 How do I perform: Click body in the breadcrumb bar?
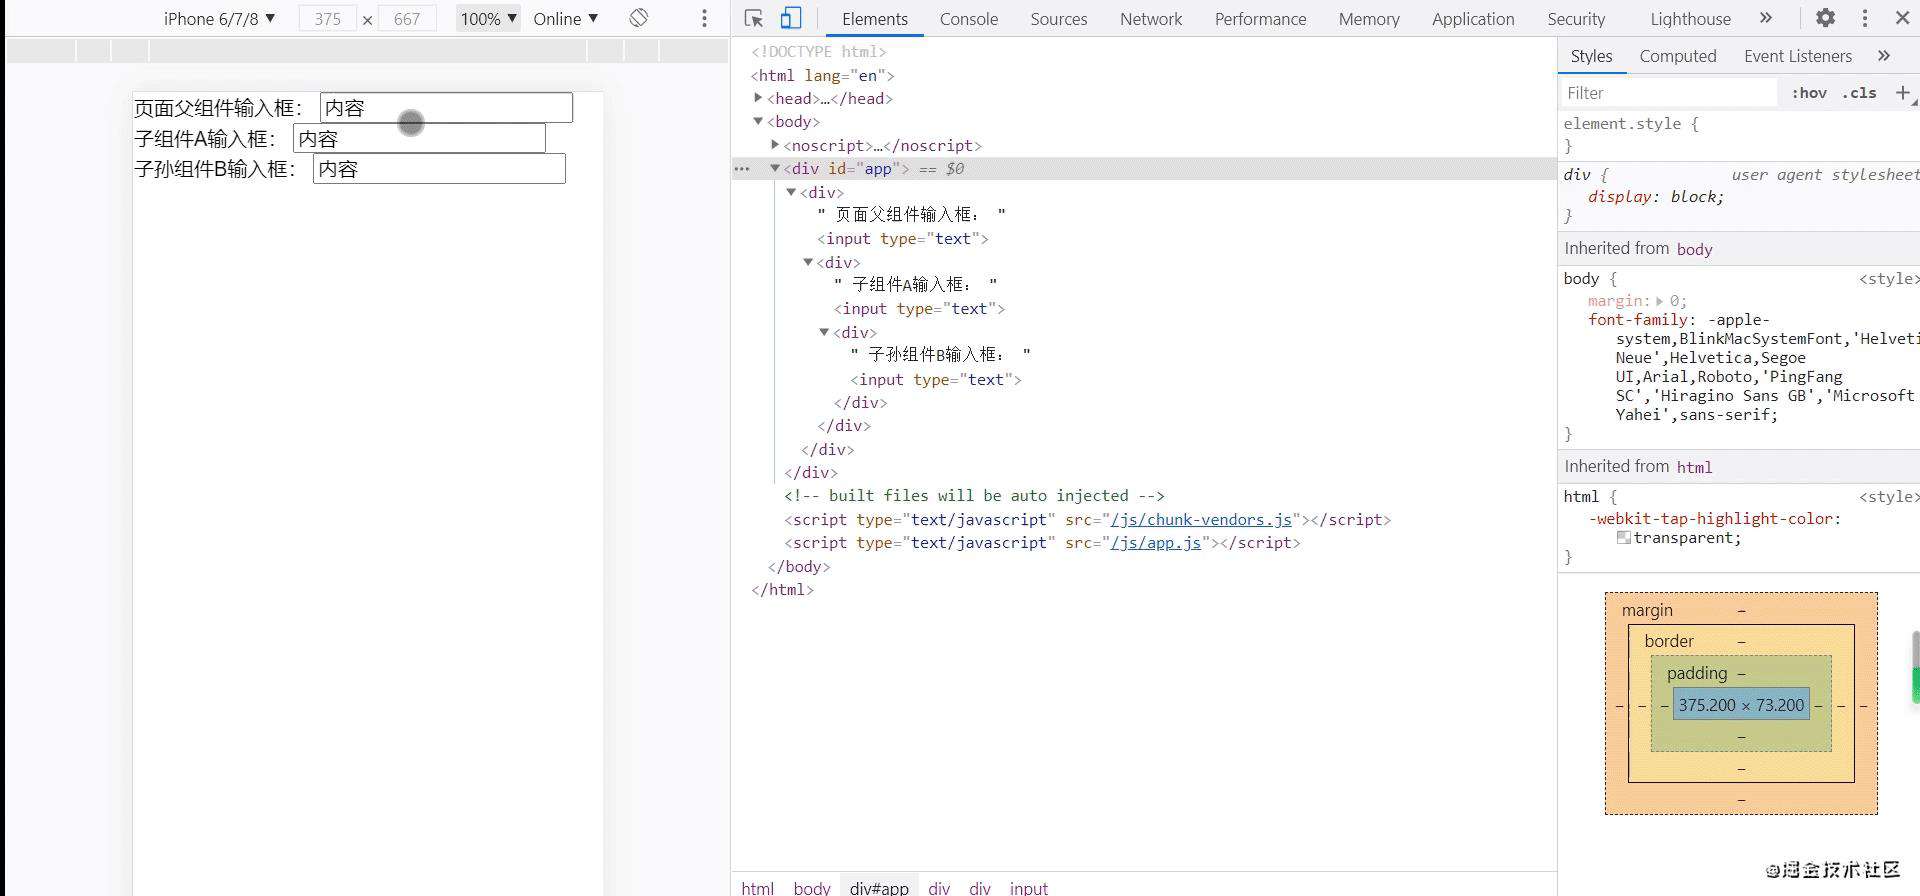click(811, 887)
